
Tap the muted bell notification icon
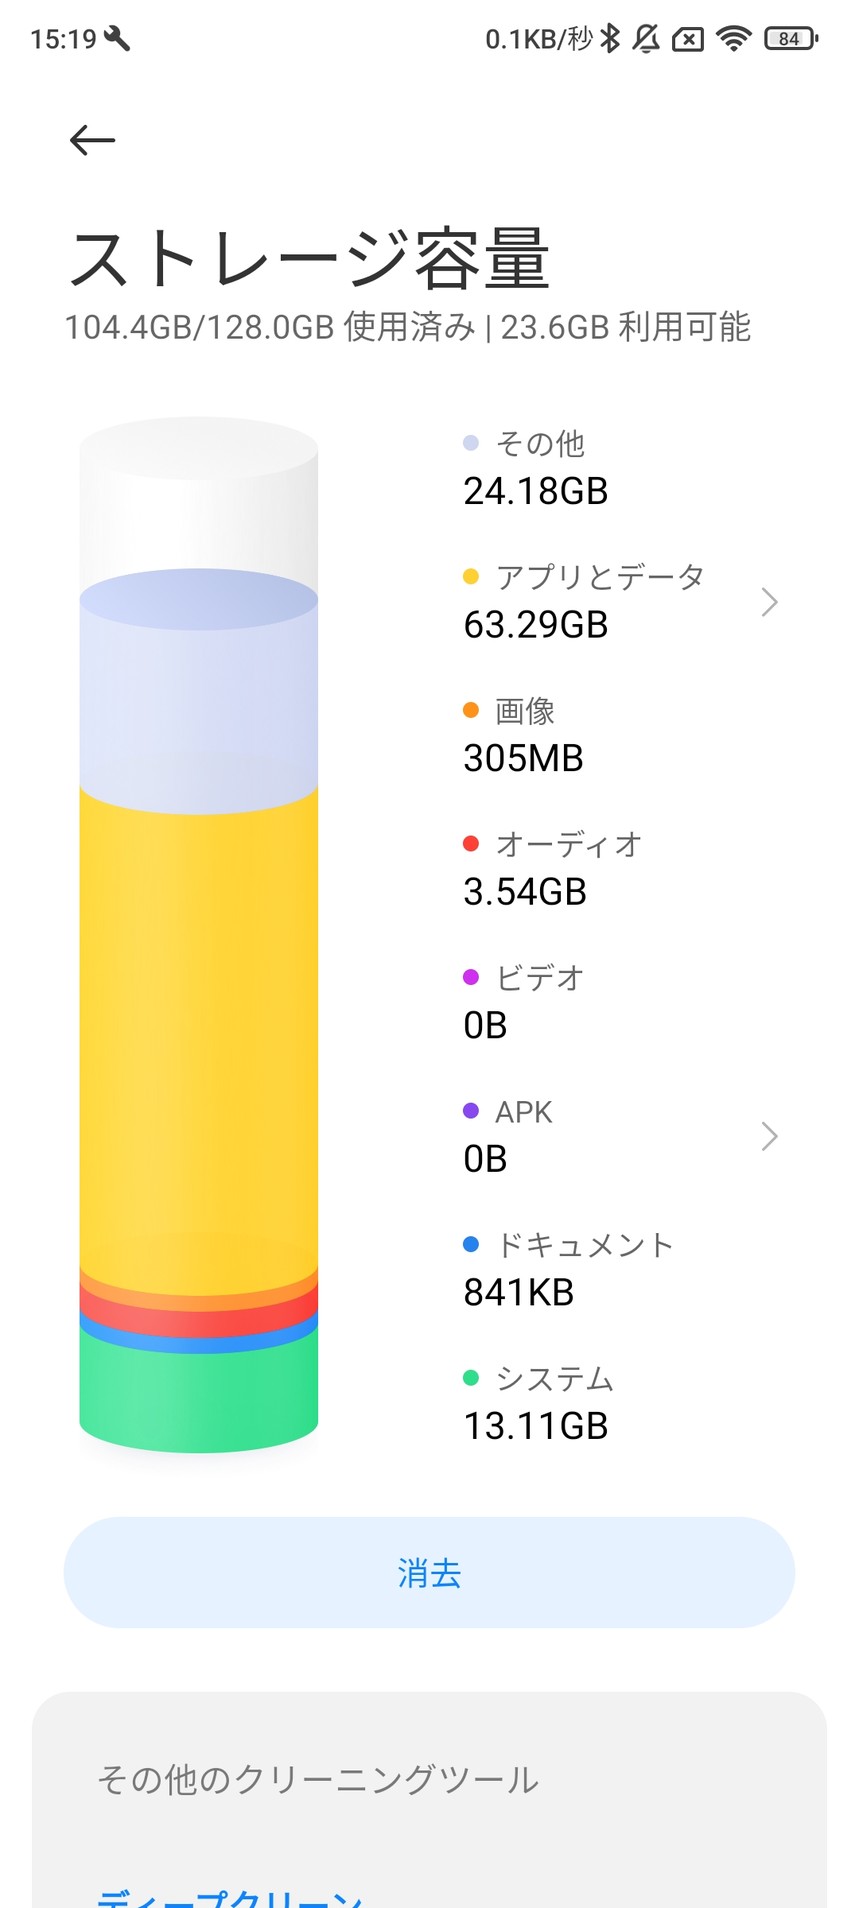[647, 39]
